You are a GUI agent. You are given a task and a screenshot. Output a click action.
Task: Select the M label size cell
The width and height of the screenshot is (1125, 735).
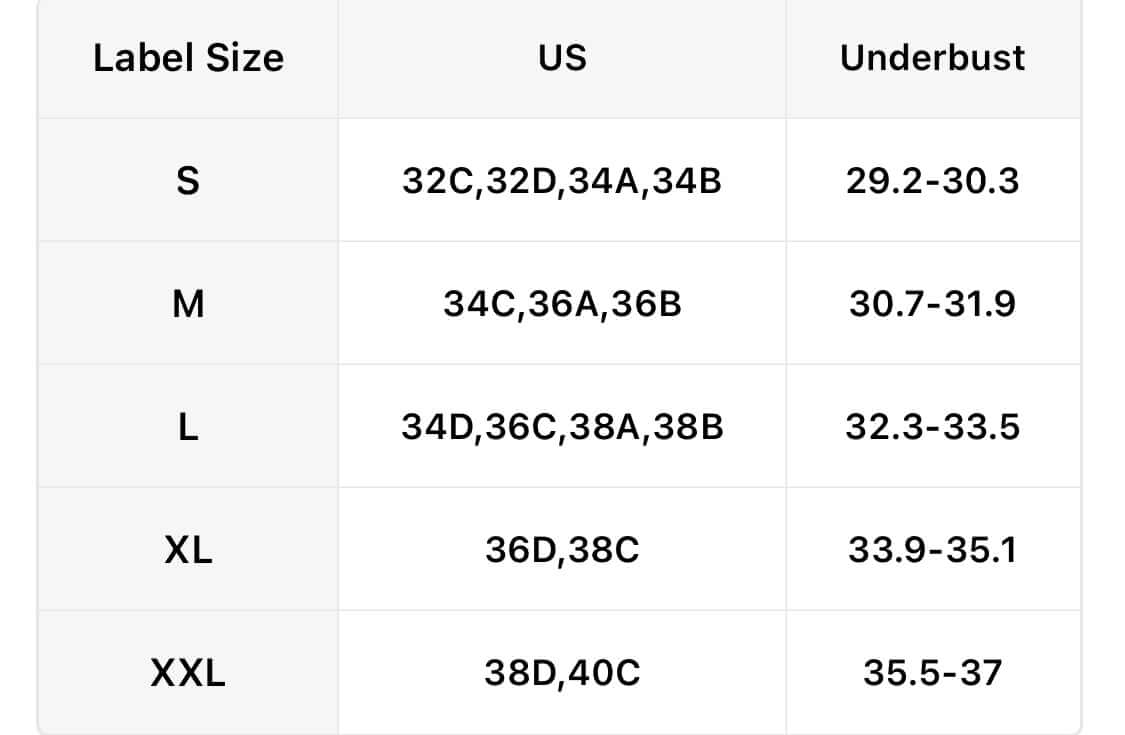(x=188, y=304)
